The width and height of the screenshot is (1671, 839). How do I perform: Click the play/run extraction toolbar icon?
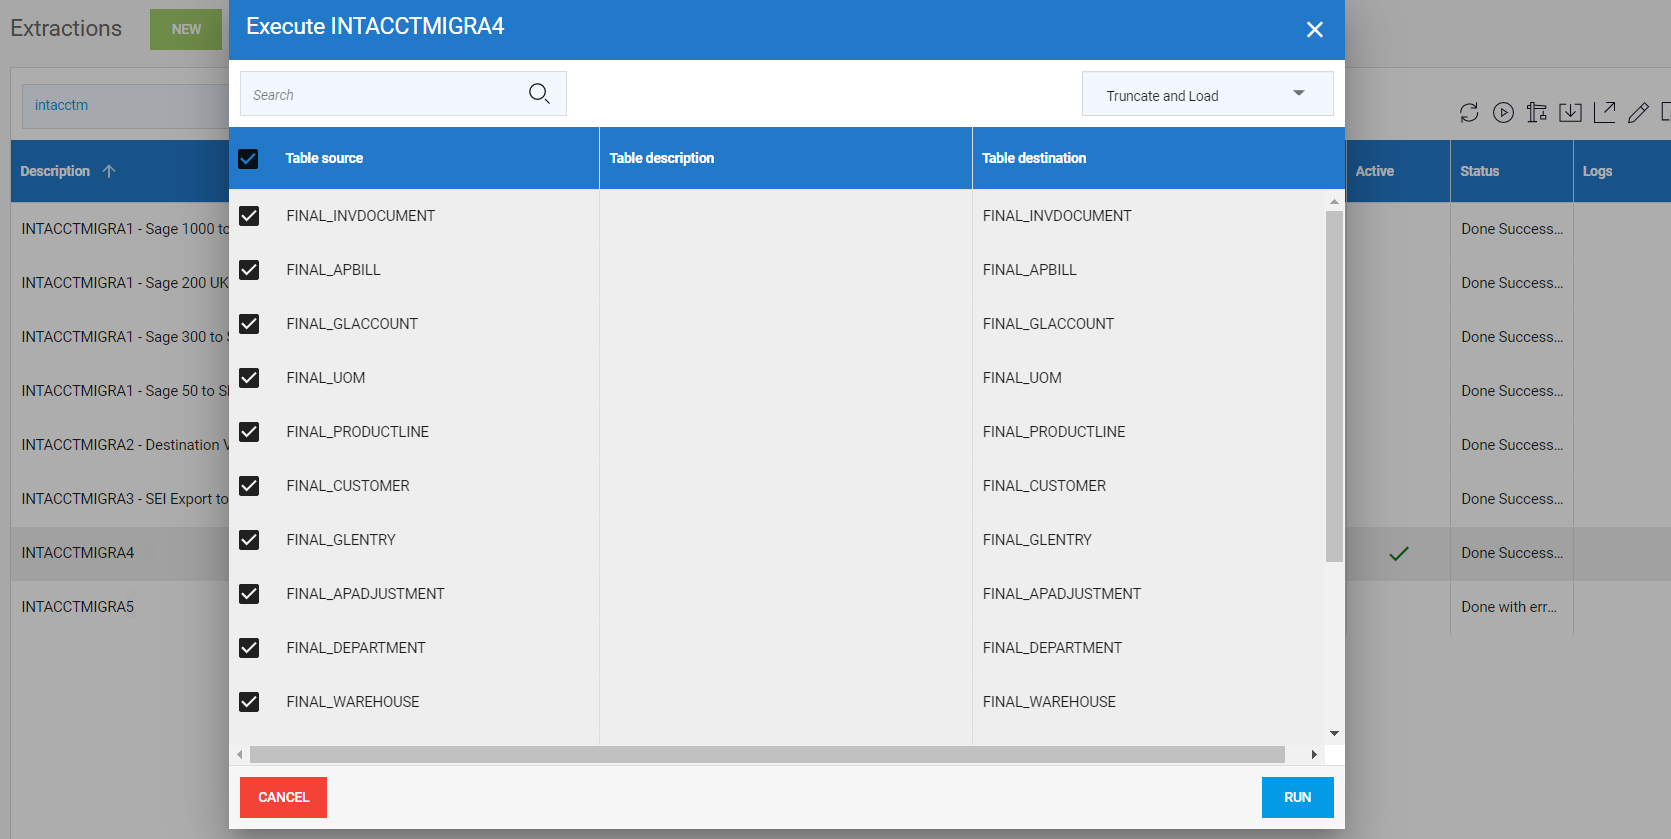point(1502,113)
